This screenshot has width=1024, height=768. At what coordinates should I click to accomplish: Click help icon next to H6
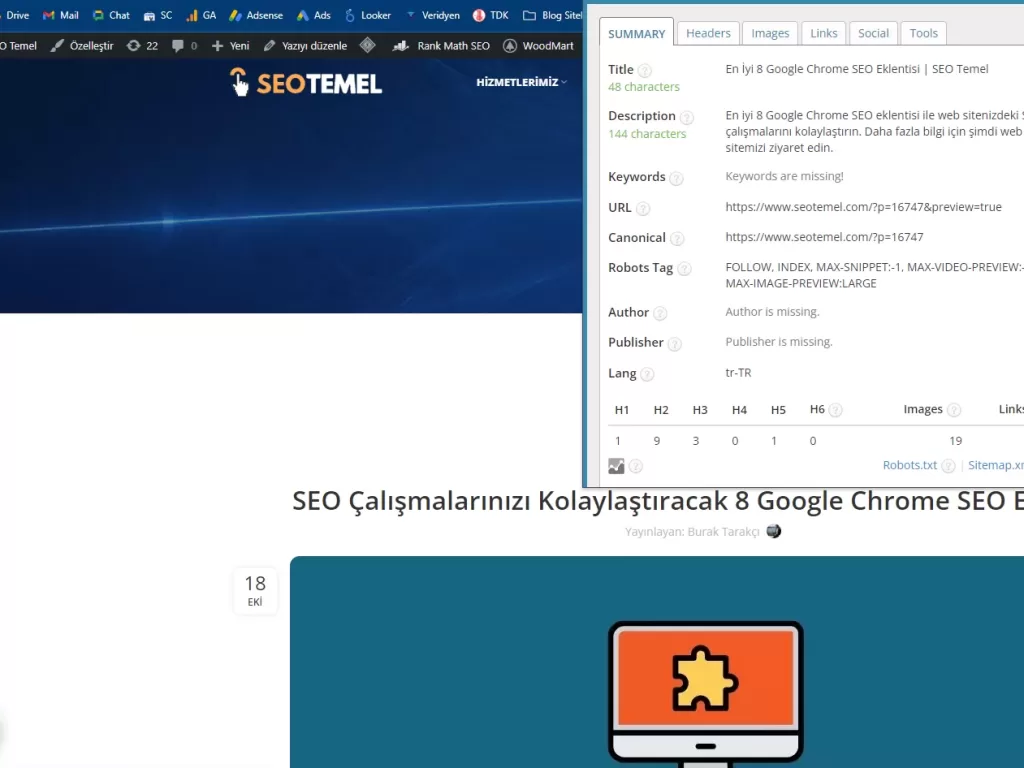(835, 410)
